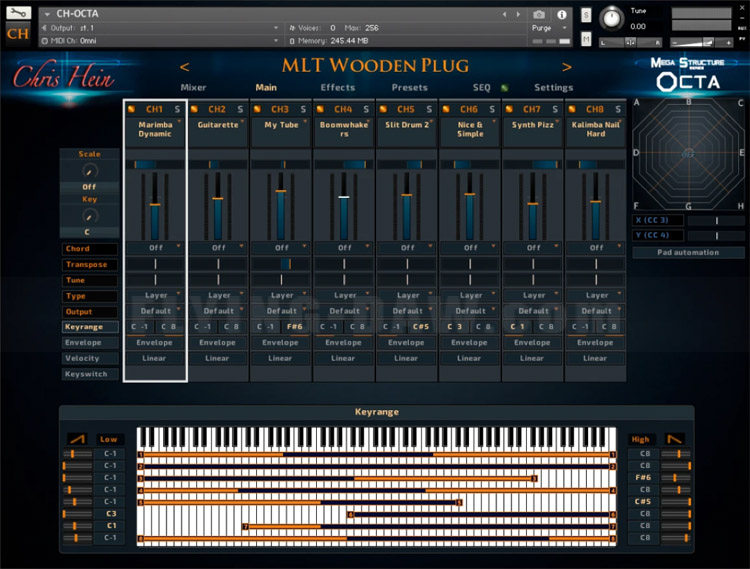Adjust the CH1 pan slider
This screenshot has height=569, width=750.
click(x=155, y=164)
